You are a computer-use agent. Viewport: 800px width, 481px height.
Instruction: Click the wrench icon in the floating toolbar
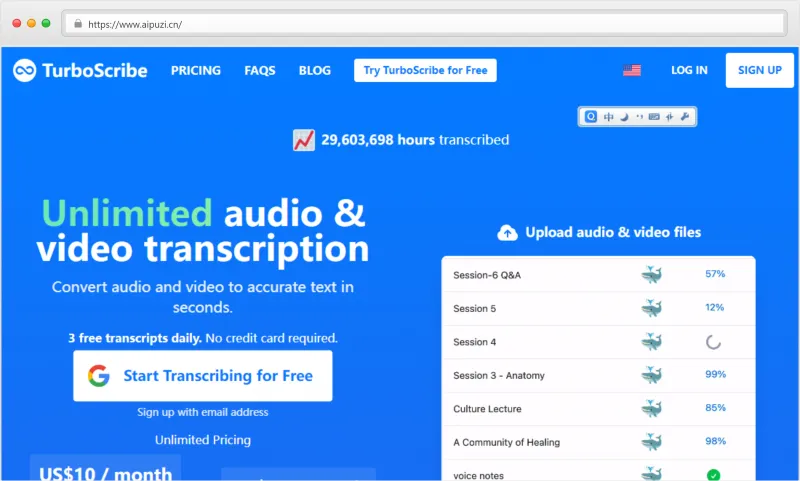tap(685, 117)
